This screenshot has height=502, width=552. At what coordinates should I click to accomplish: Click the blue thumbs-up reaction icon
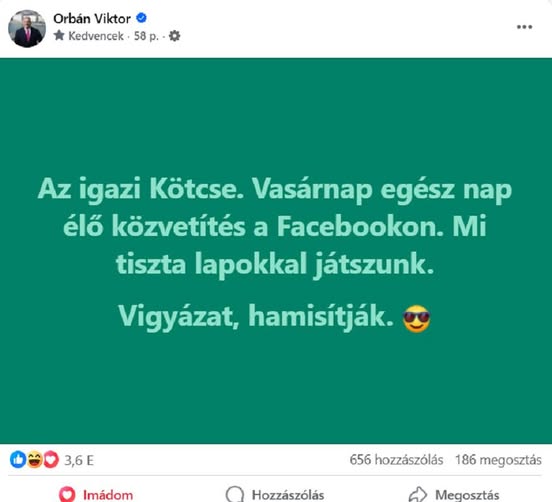(x=18, y=459)
